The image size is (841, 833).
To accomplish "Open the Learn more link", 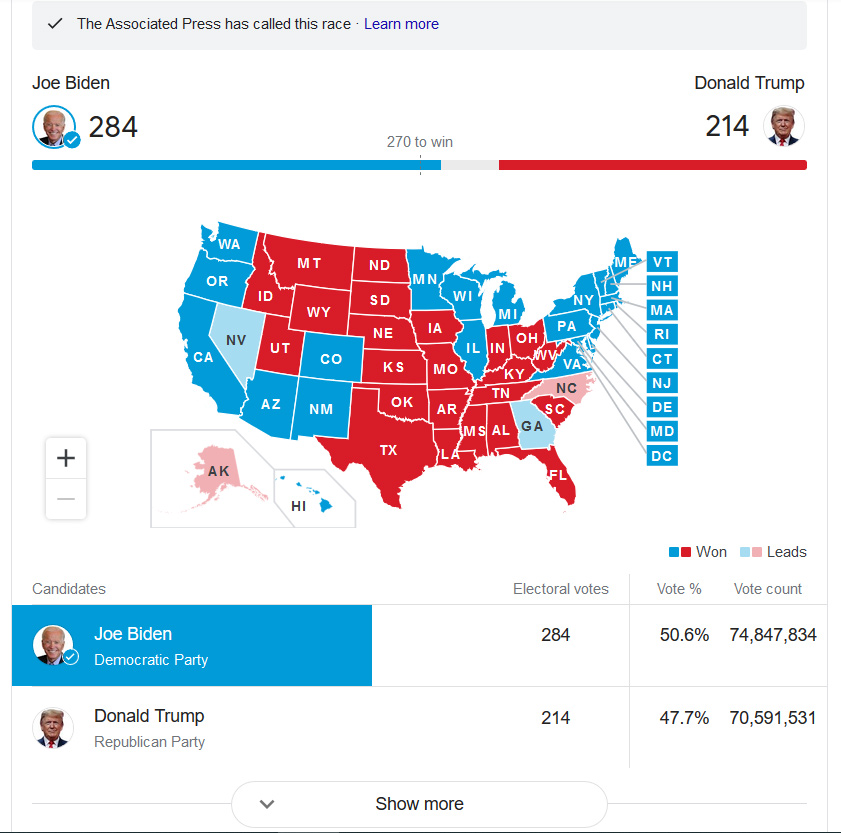I will pos(401,24).
